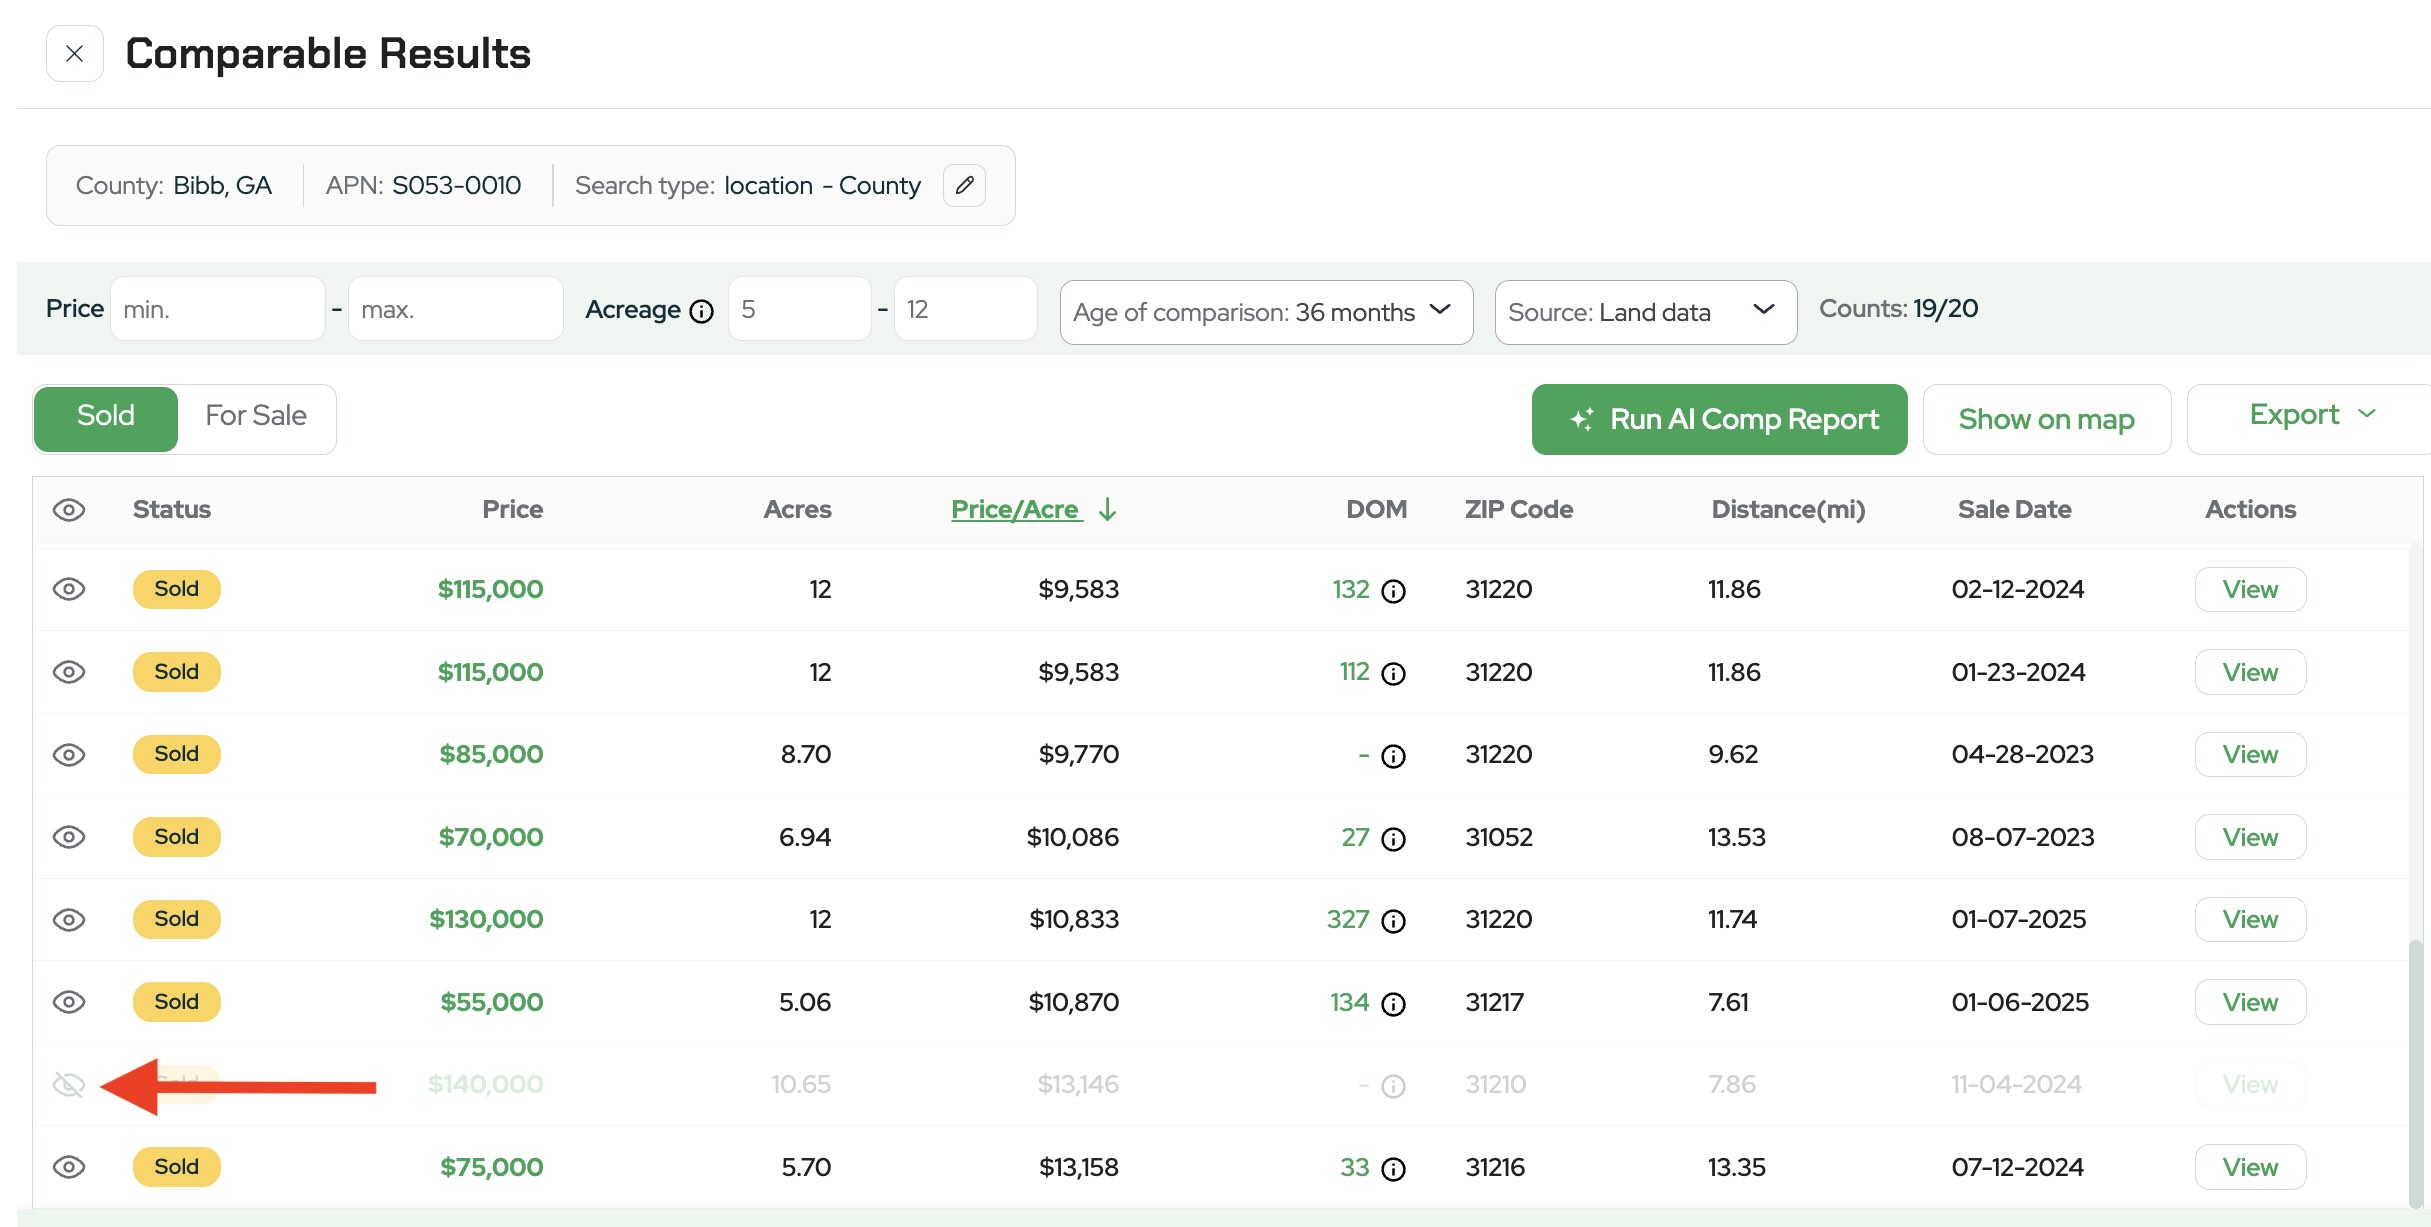
Task: Open the Age of comparison dropdown
Action: pos(1265,312)
